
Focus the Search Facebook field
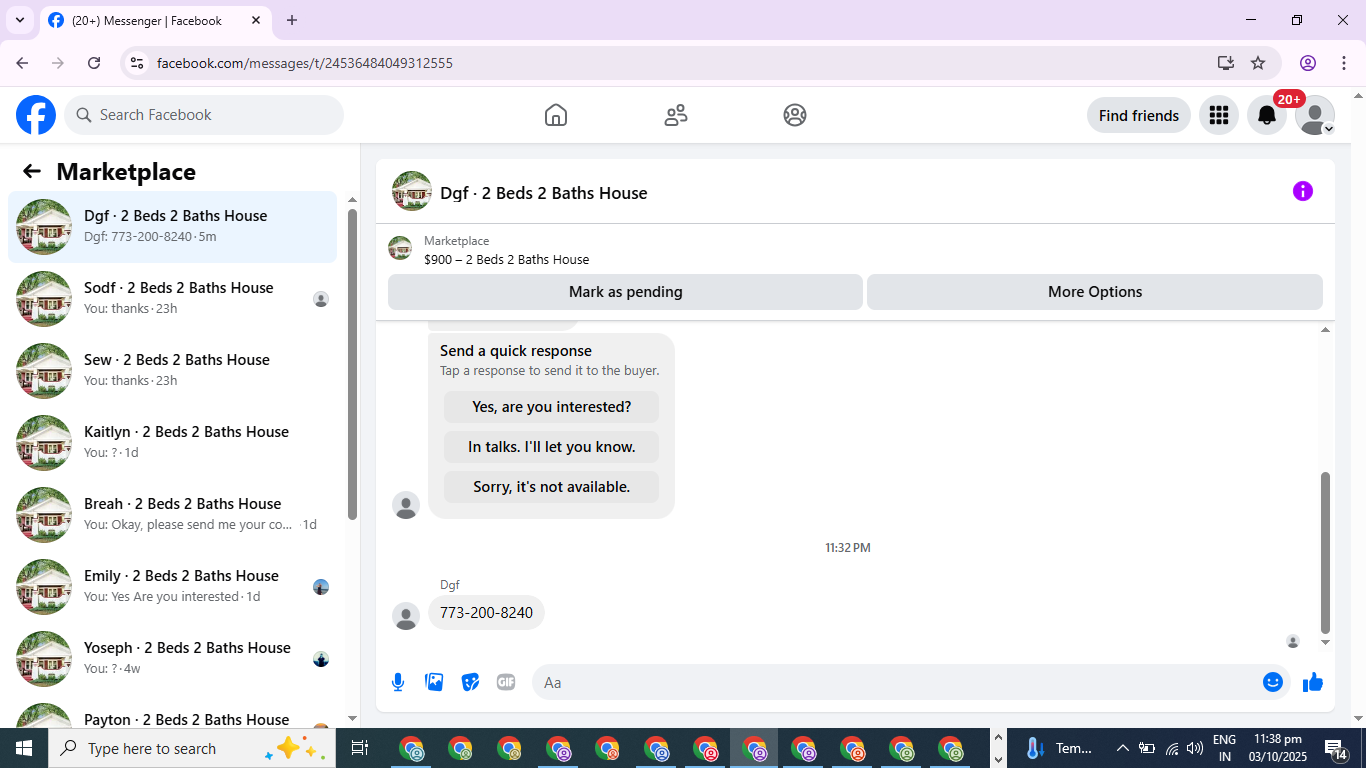click(x=204, y=115)
